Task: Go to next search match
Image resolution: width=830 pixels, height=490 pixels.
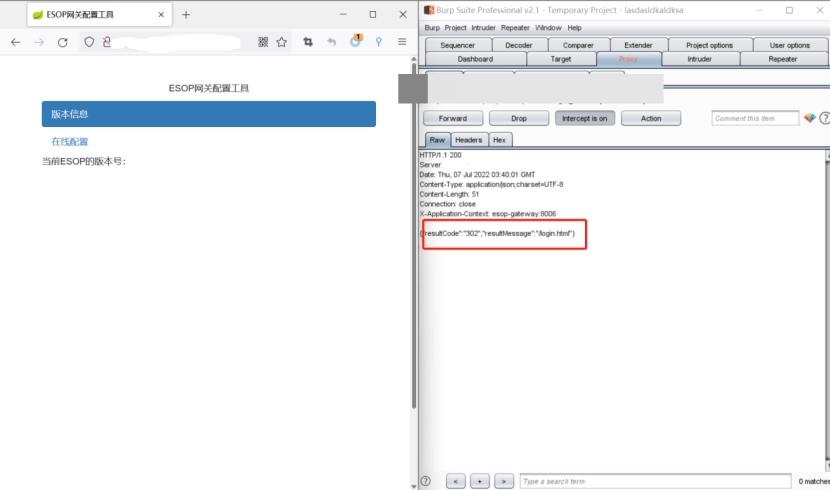Action: pos(504,481)
